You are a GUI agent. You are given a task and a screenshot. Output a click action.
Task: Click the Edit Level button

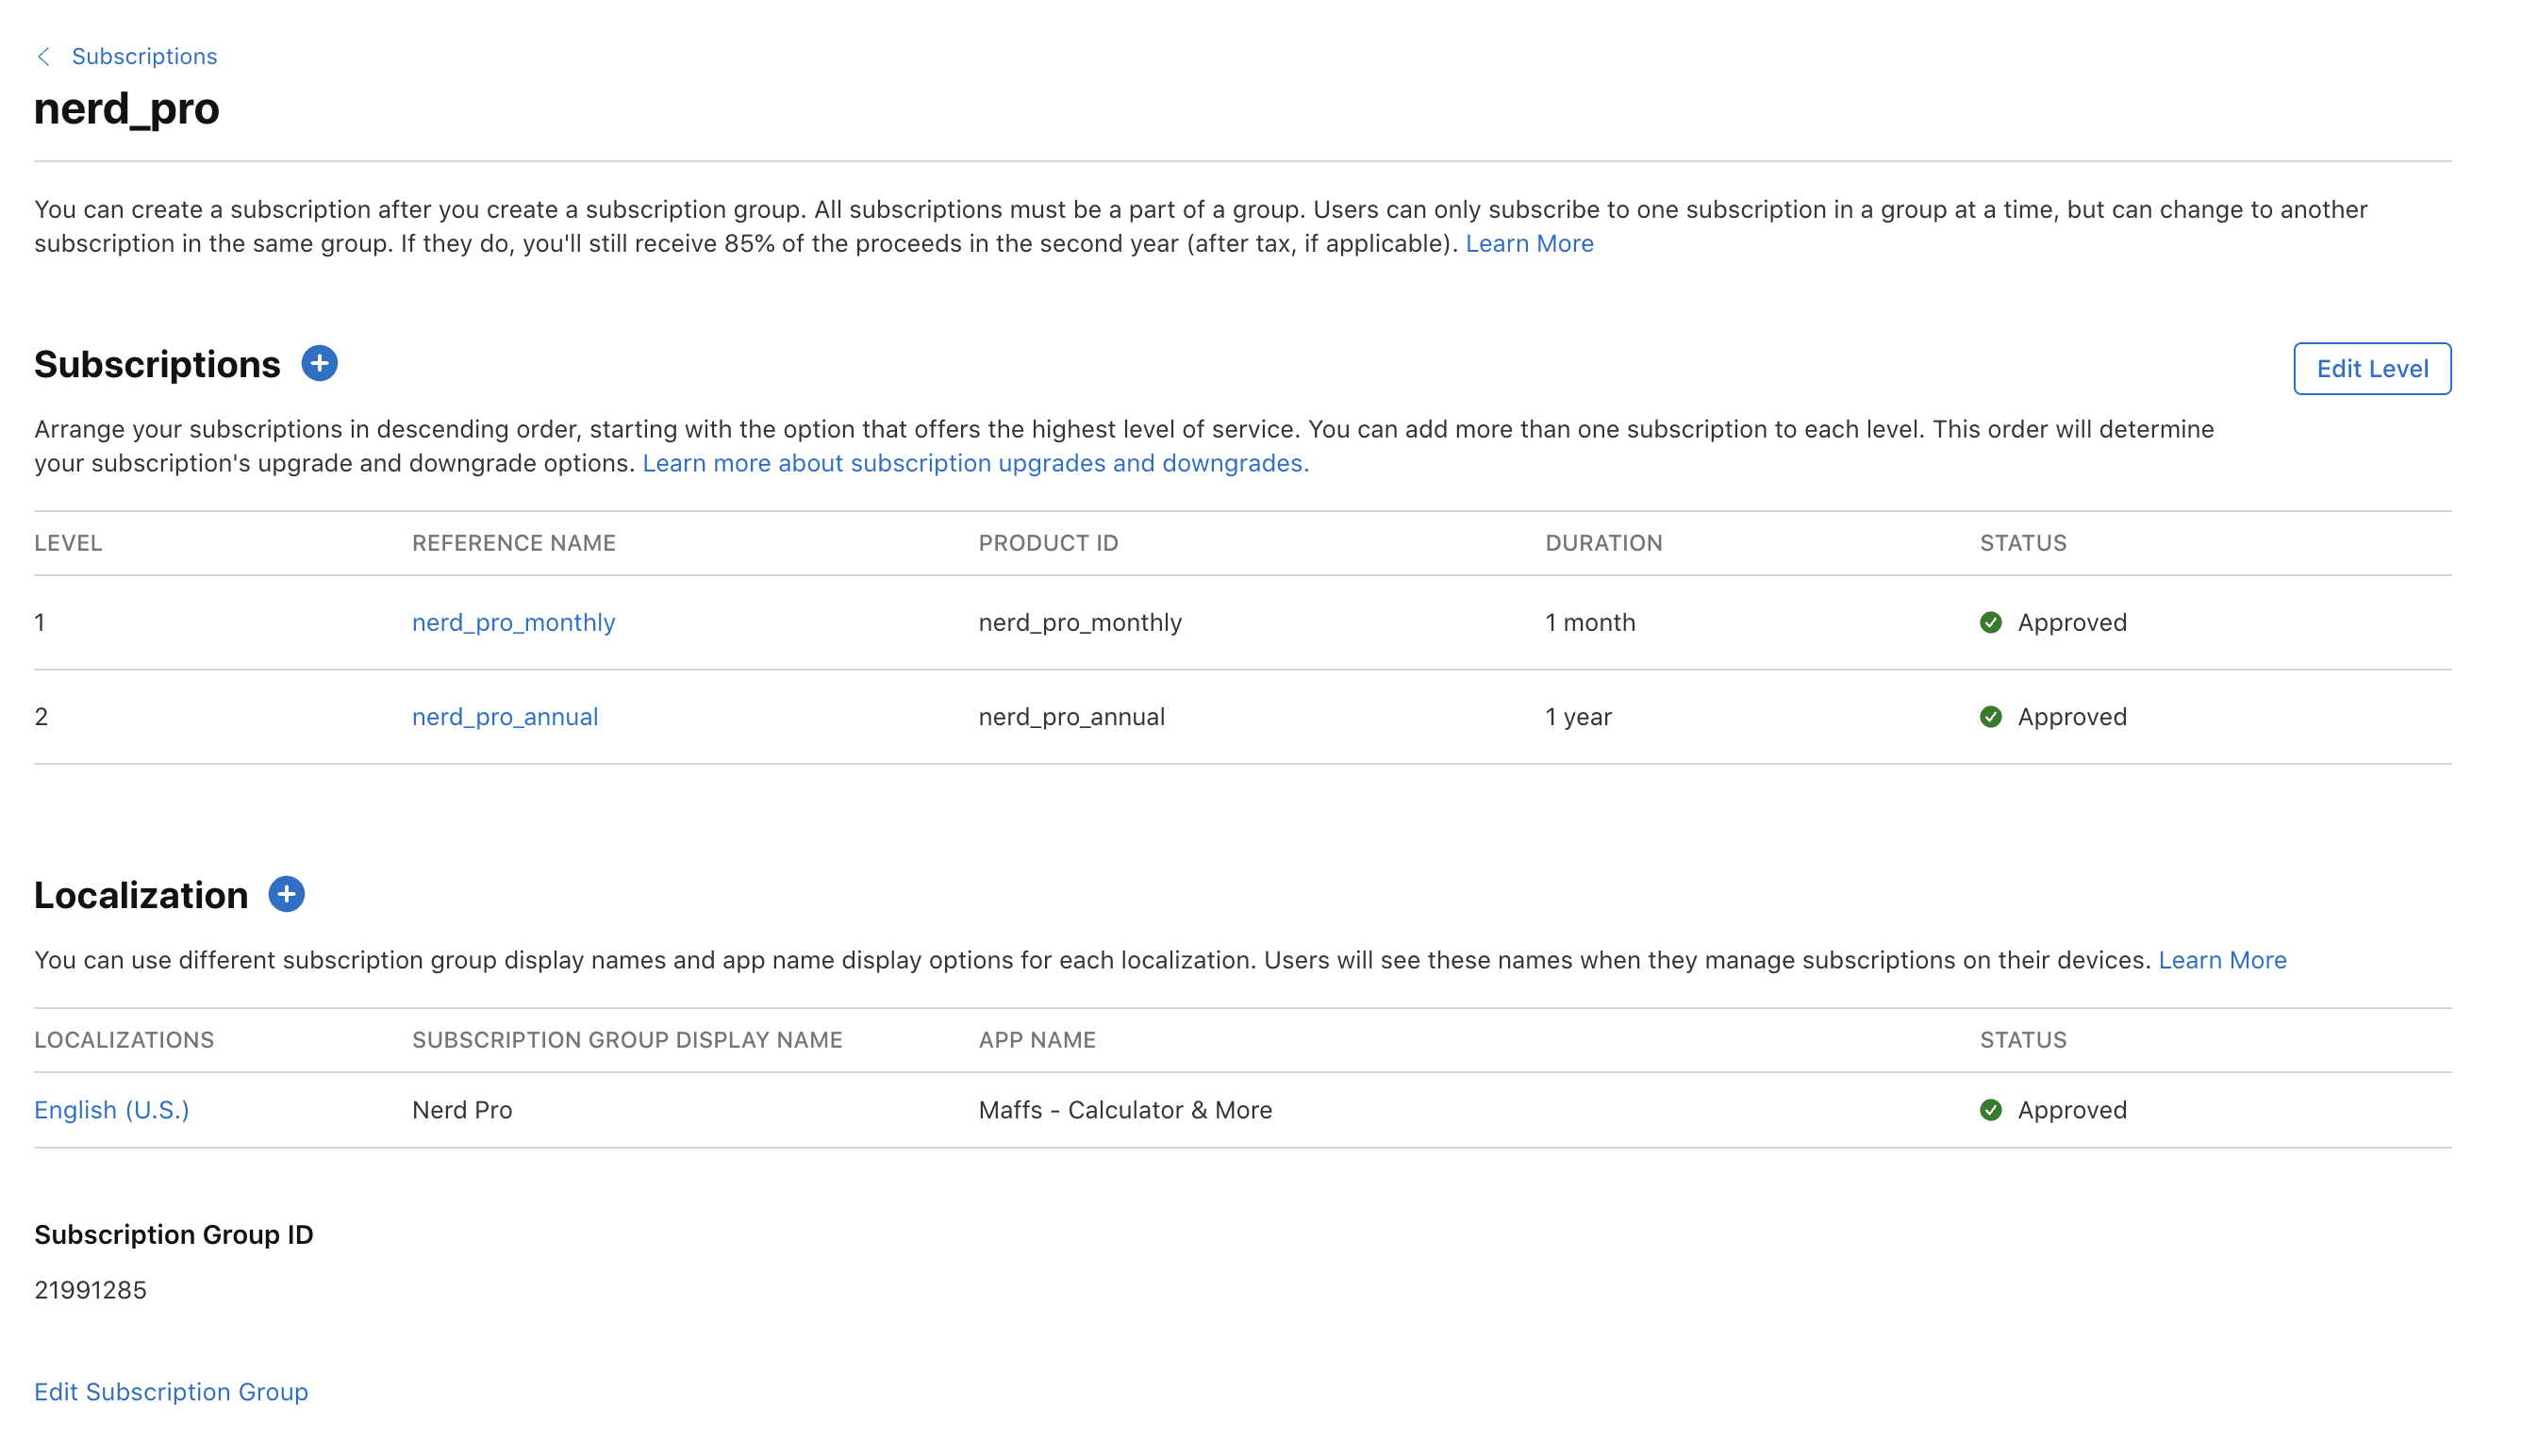coord(2372,368)
